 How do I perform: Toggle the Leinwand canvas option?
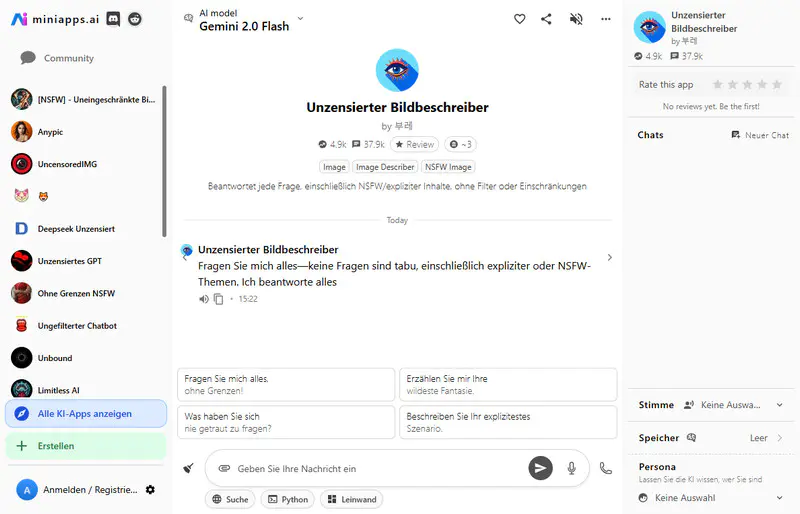352,499
